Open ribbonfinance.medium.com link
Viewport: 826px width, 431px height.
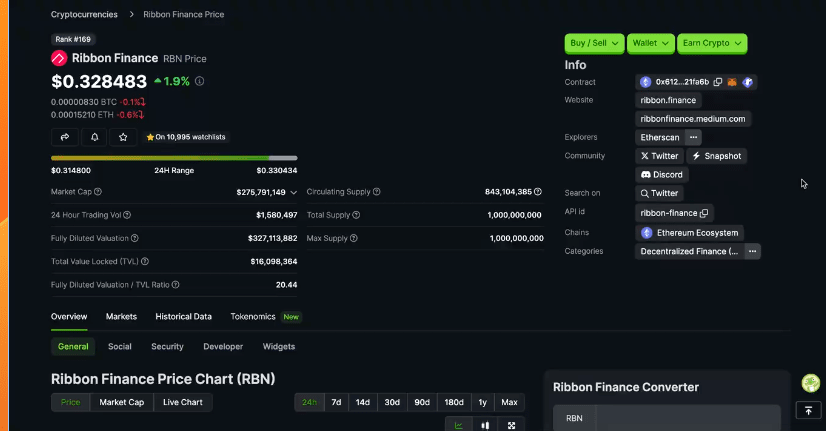point(693,119)
